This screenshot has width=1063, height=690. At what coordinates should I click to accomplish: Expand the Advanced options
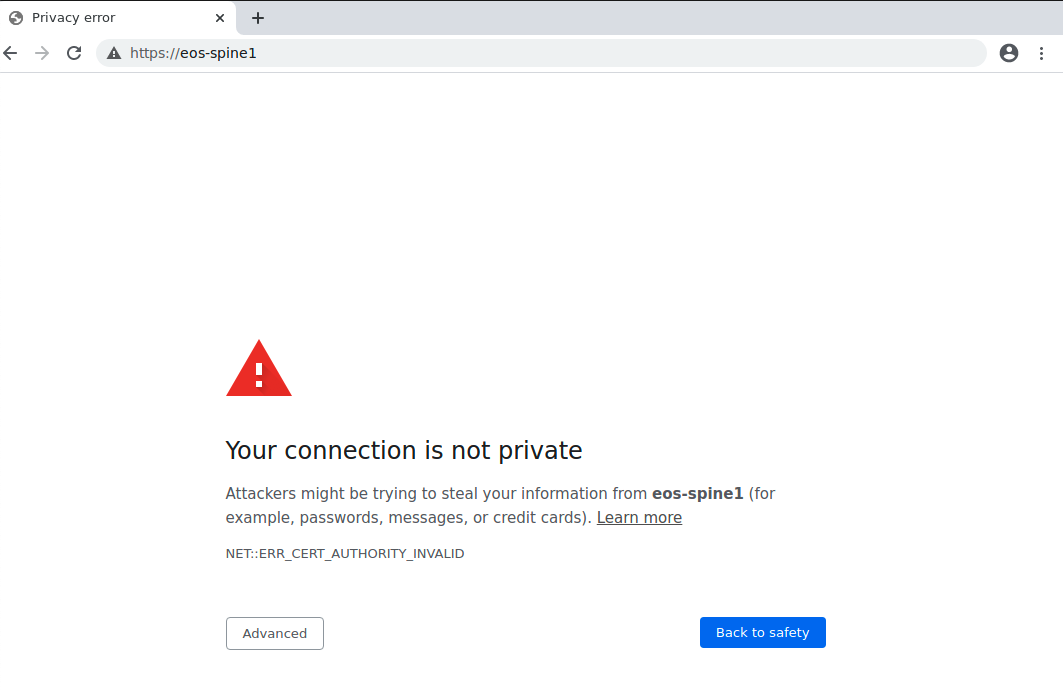click(275, 633)
